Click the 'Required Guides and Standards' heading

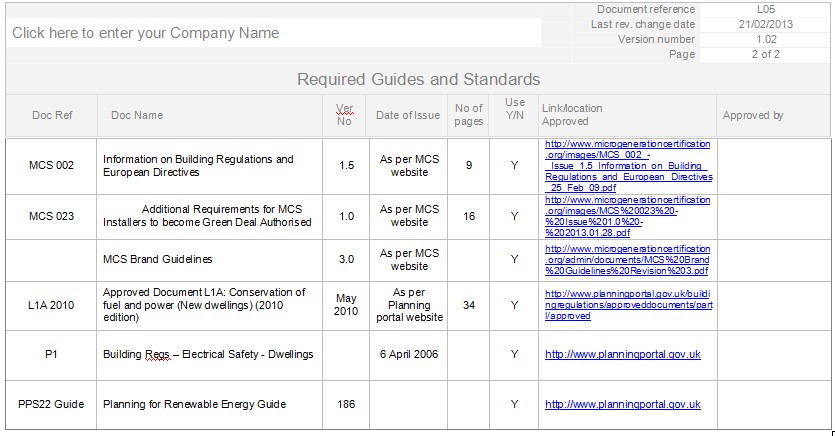click(418, 79)
